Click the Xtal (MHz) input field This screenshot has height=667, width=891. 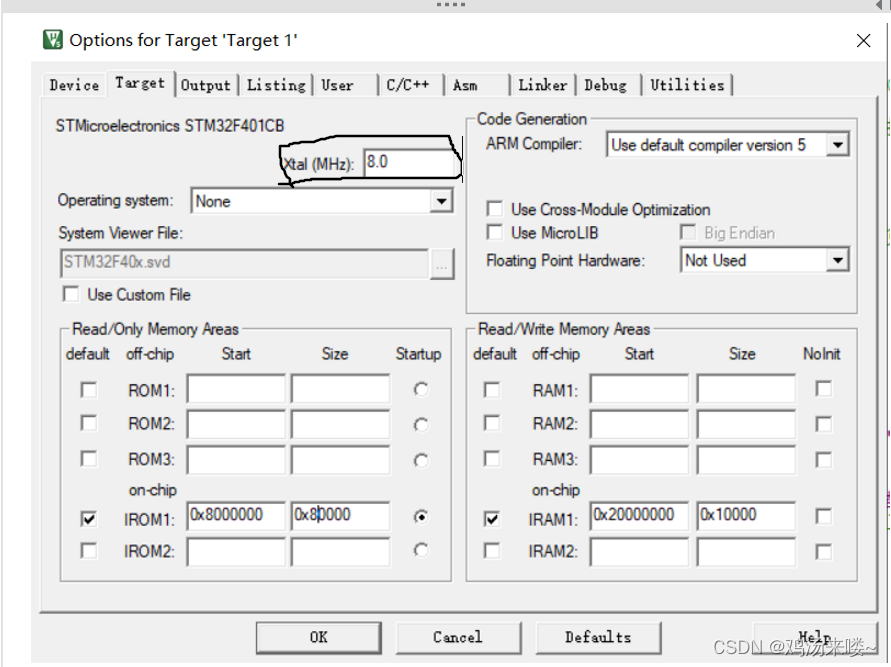tap(411, 162)
